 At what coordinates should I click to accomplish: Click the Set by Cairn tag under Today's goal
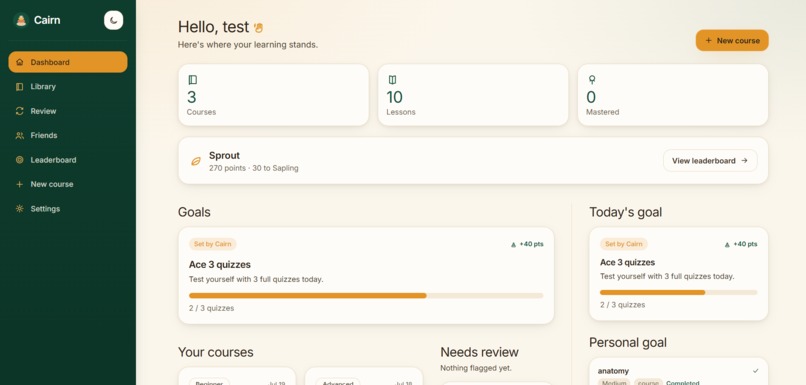(624, 244)
